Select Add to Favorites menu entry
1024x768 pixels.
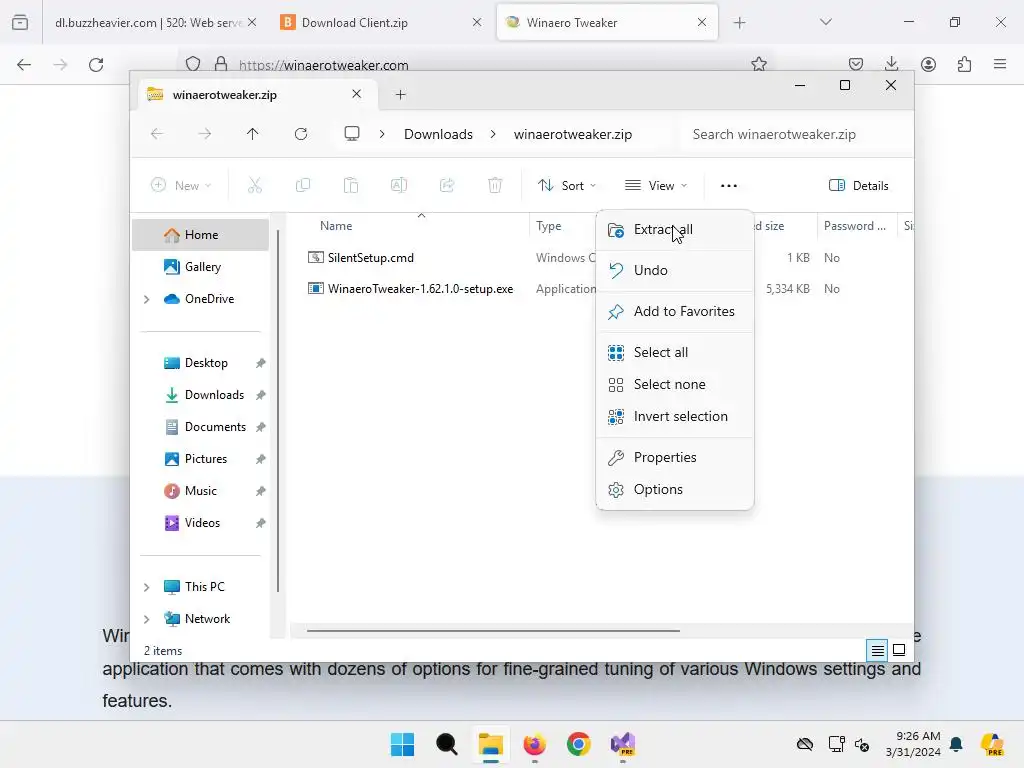(675, 312)
